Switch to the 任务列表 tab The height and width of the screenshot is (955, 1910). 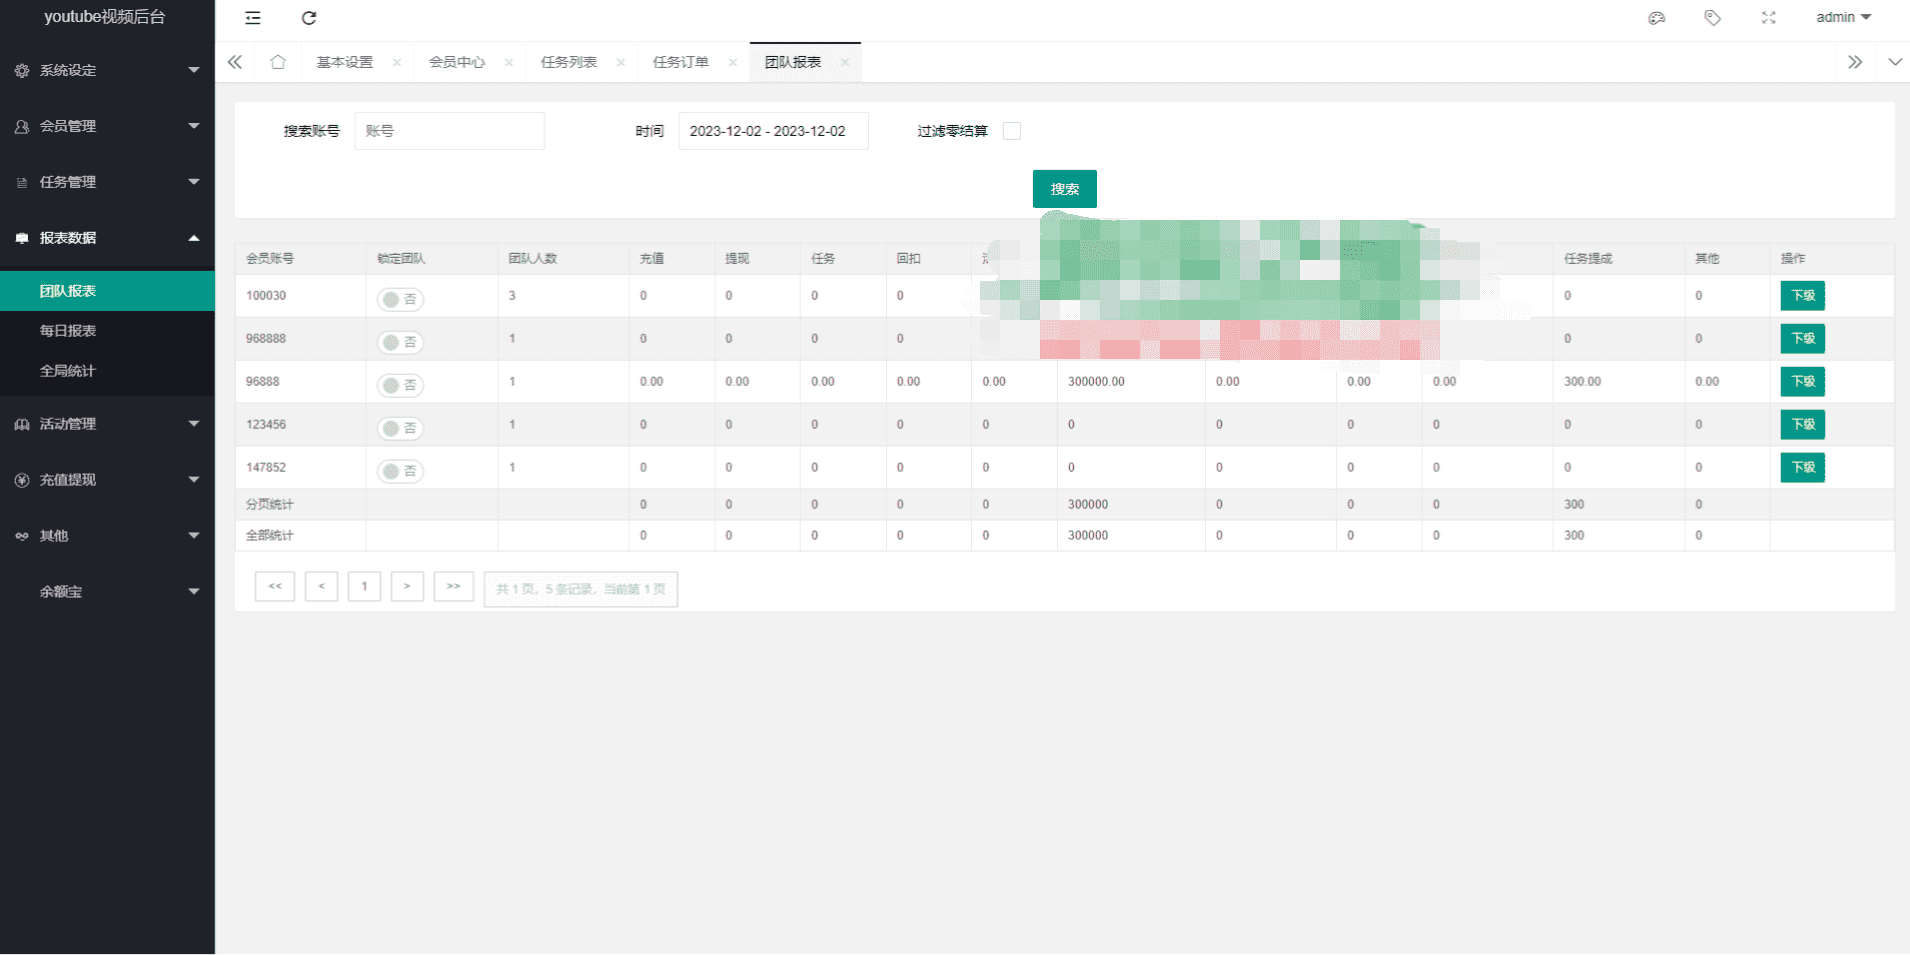tap(568, 62)
